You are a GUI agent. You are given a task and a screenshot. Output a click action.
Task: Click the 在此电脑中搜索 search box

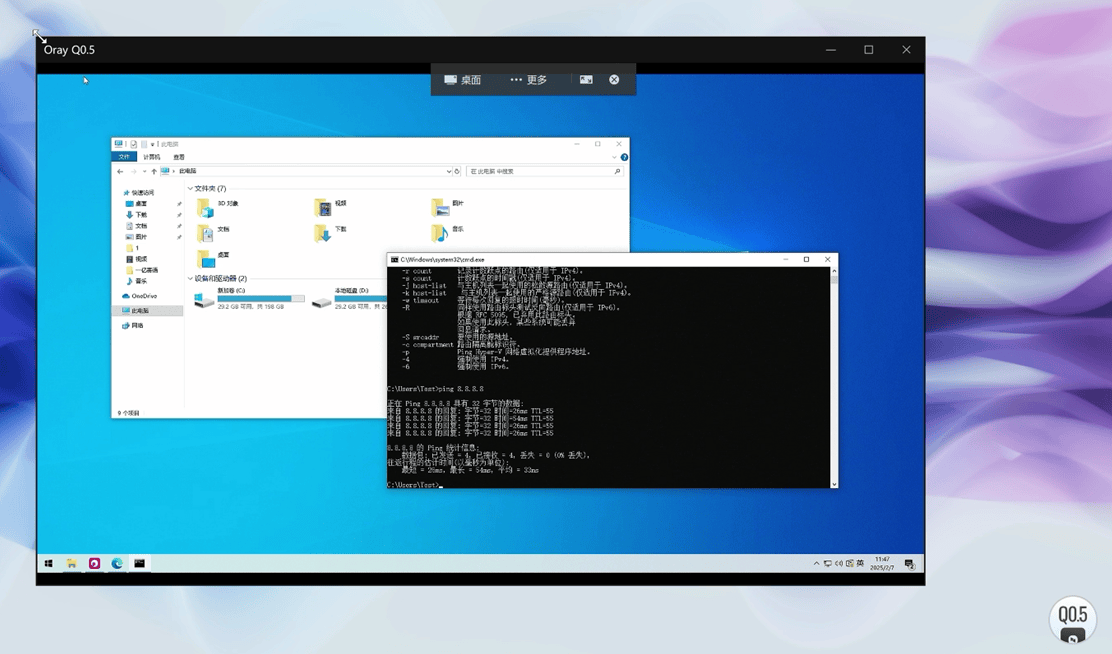click(545, 172)
